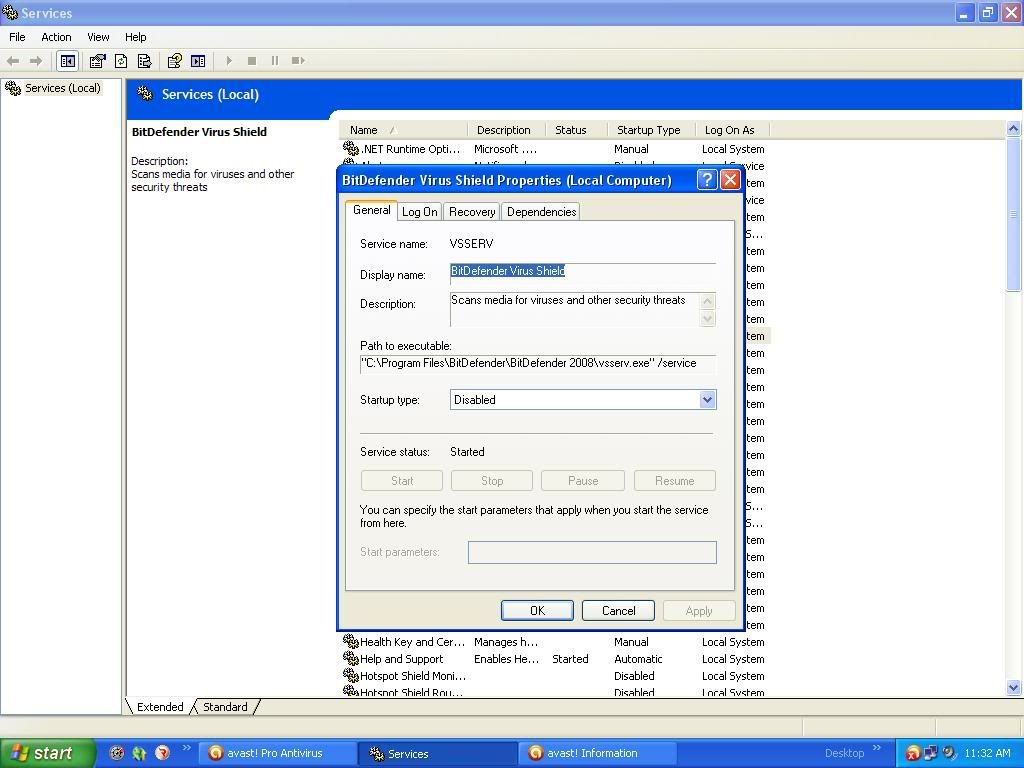Click the Description box scroll down arrow
Screen dimensions: 1024x768
click(x=707, y=318)
